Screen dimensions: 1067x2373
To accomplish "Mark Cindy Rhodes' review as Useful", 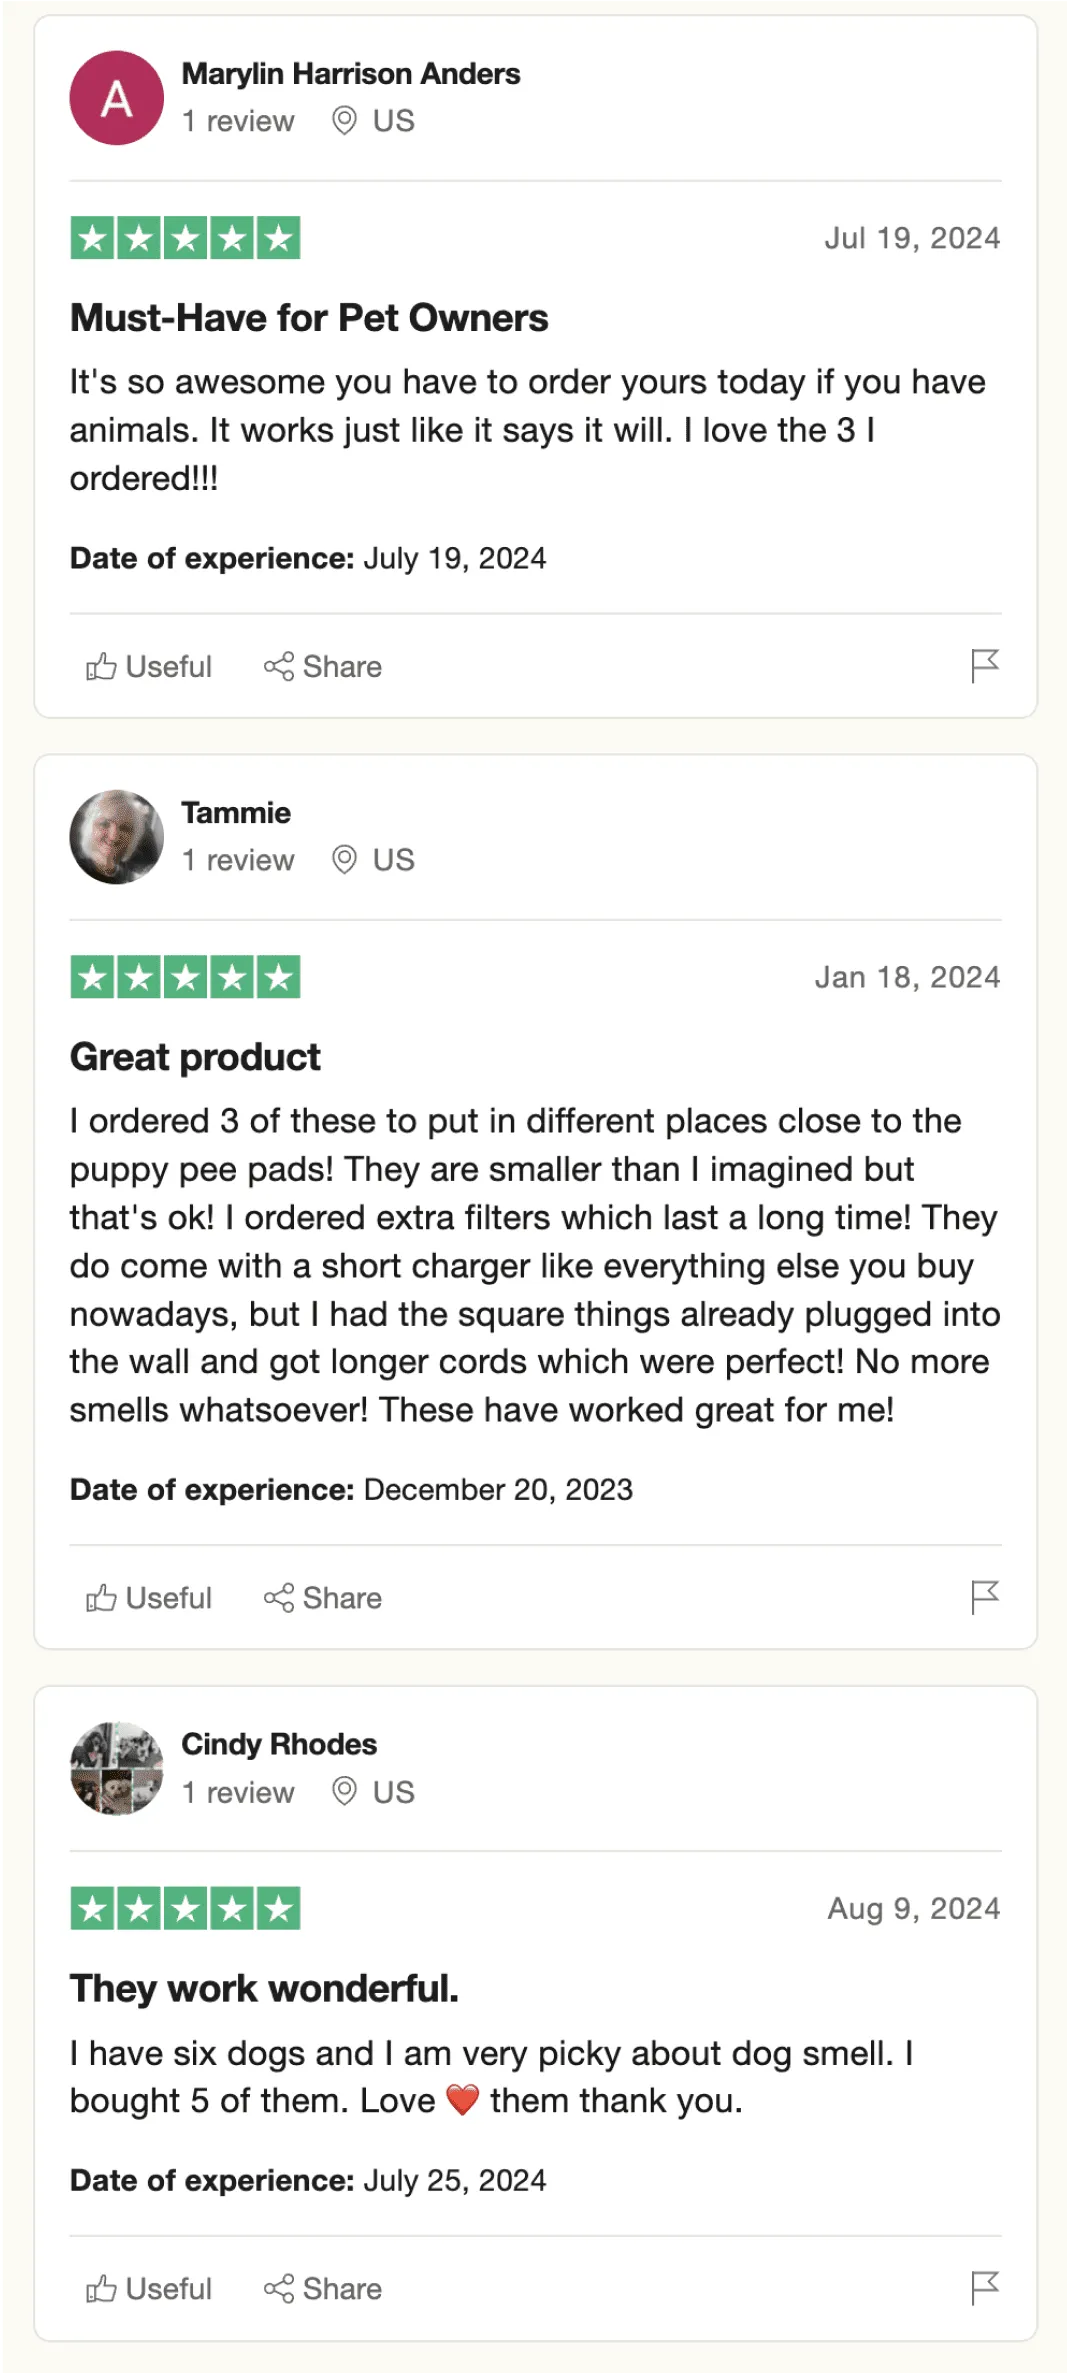I will point(149,2289).
